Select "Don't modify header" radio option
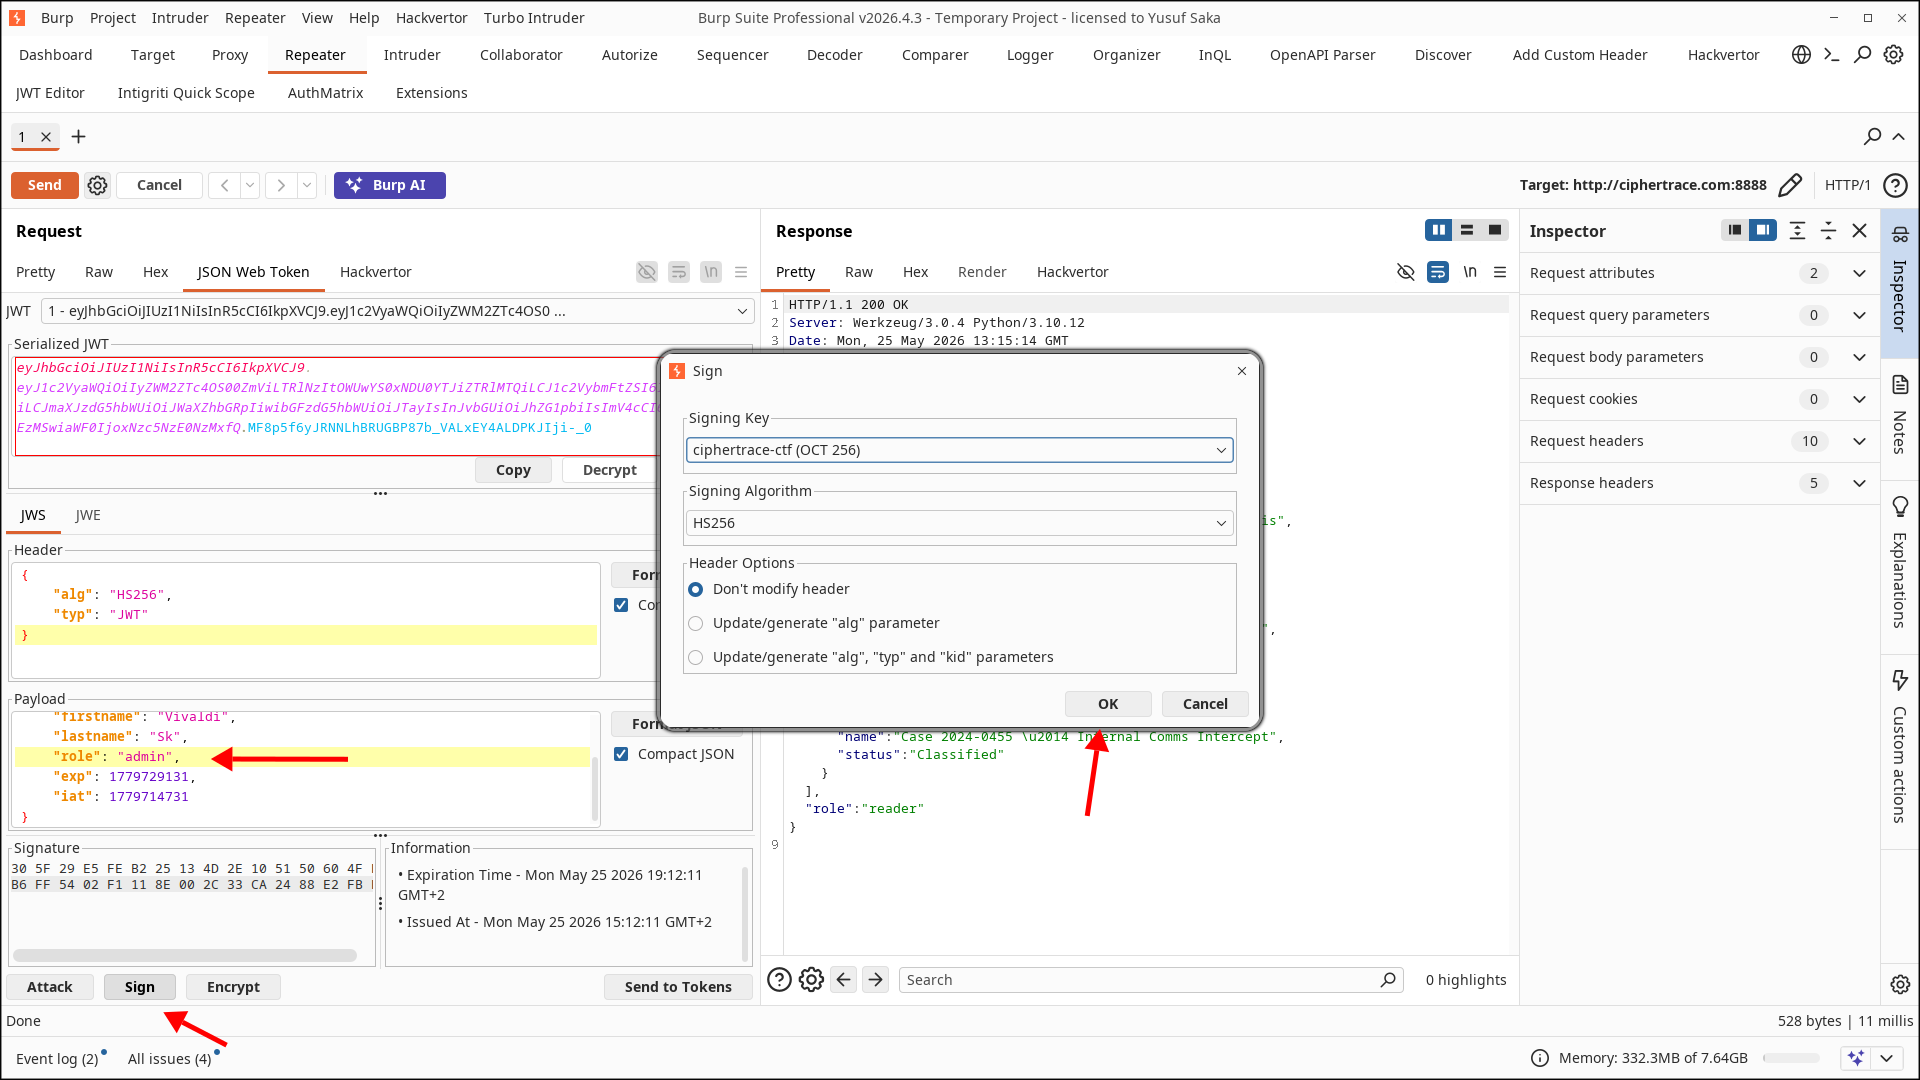 695,590
